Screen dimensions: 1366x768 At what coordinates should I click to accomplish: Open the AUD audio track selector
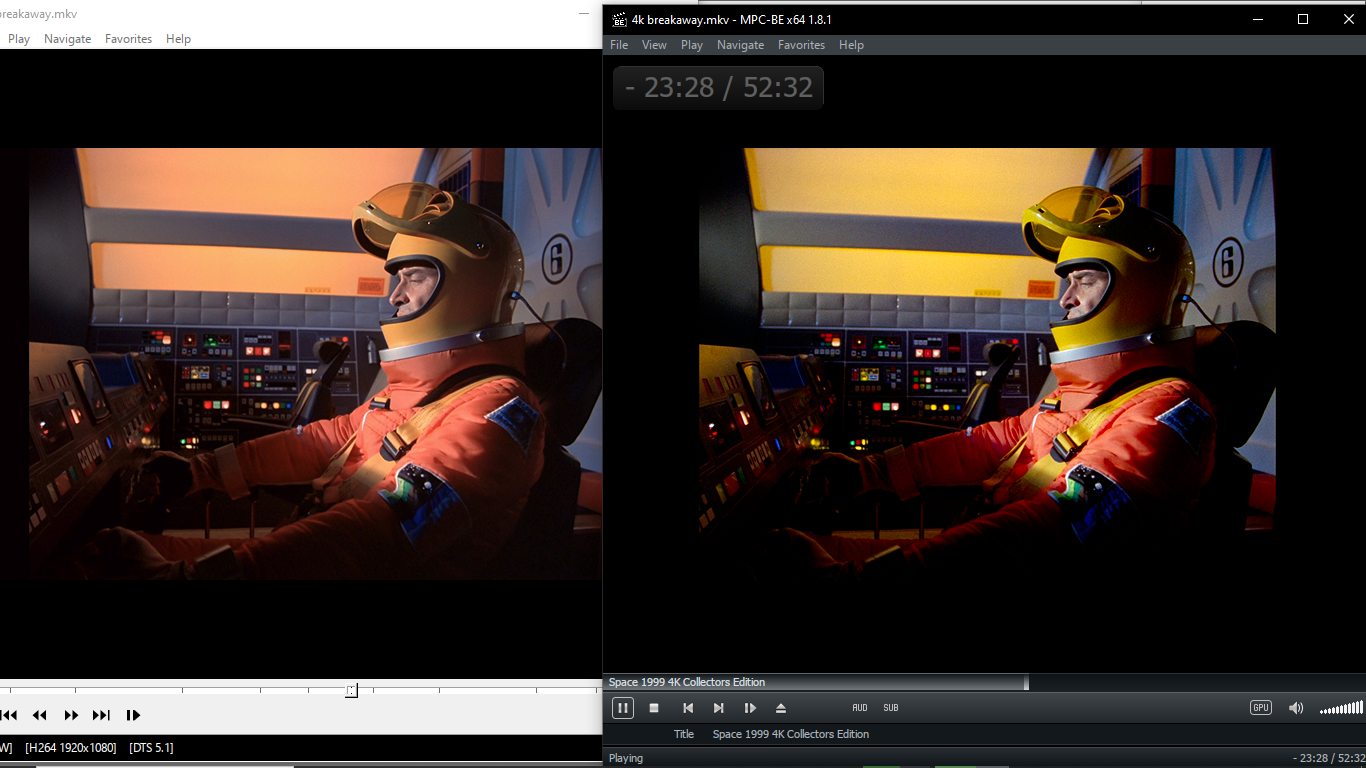860,708
